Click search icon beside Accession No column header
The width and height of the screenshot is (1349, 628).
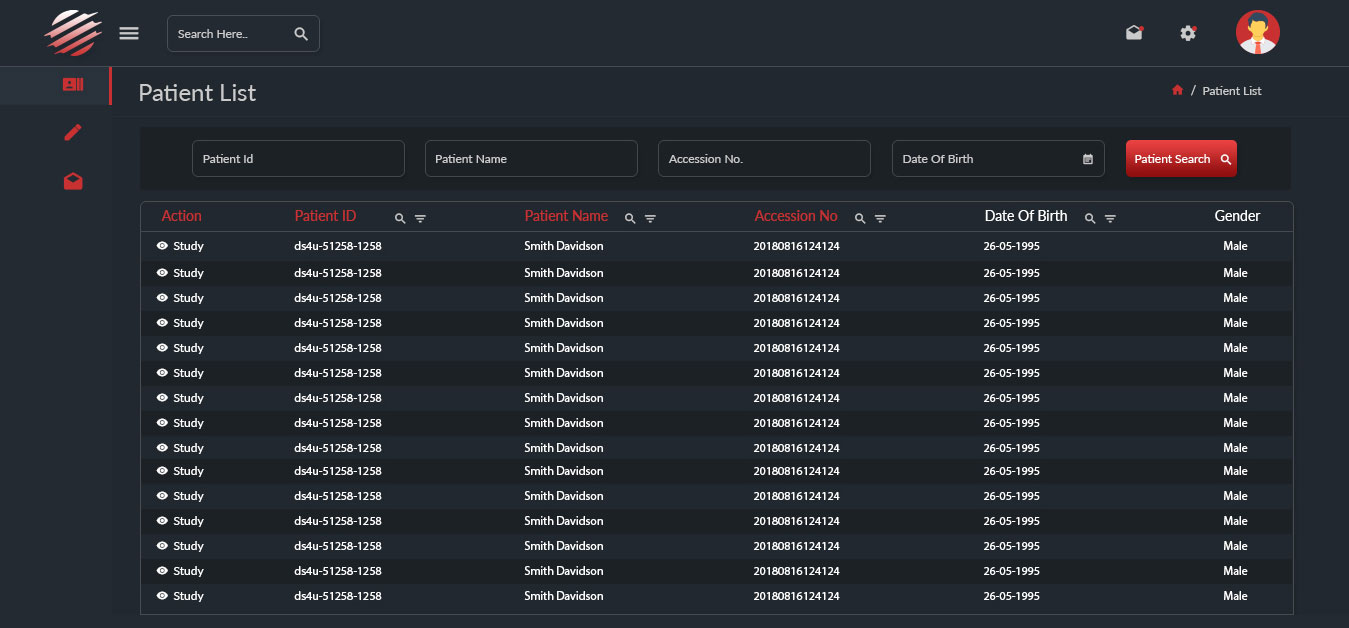pyautogui.click(x=860, y=218)
